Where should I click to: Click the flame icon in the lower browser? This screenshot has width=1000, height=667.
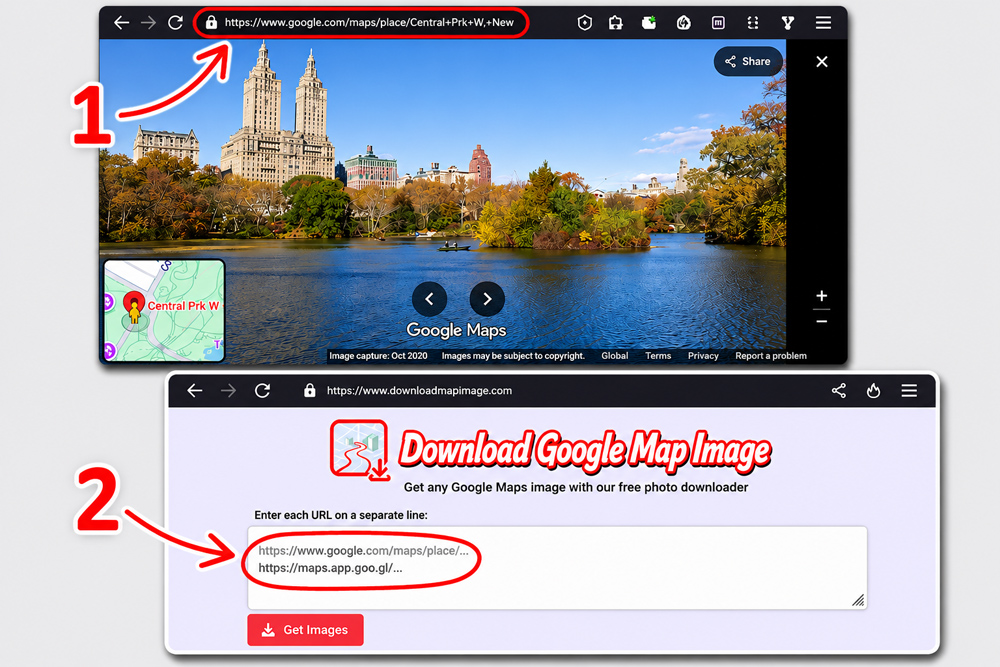pyautogui.click(x=874, y=390)
